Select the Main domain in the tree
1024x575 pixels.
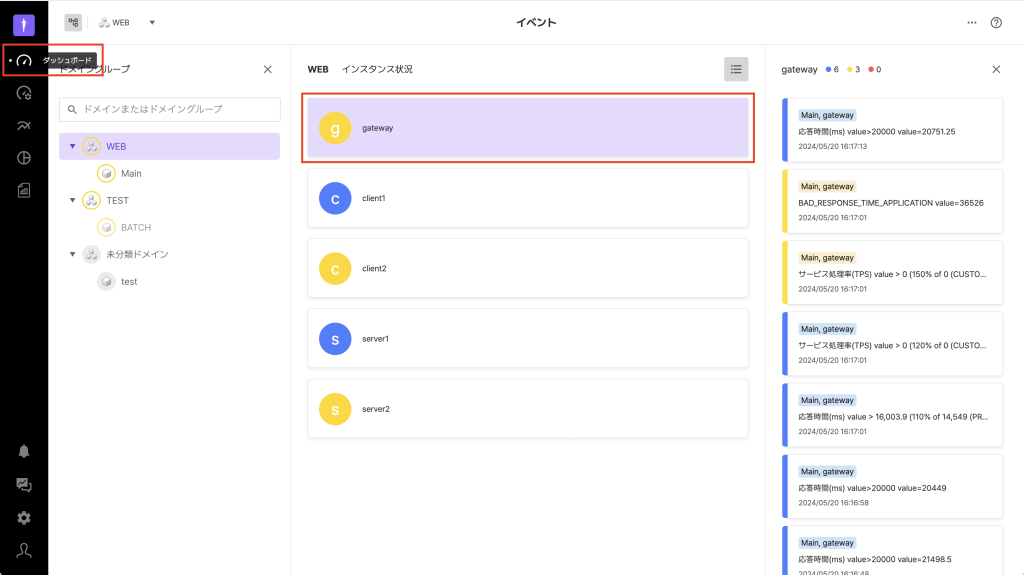pyautogui.click(x=131, y=174)
